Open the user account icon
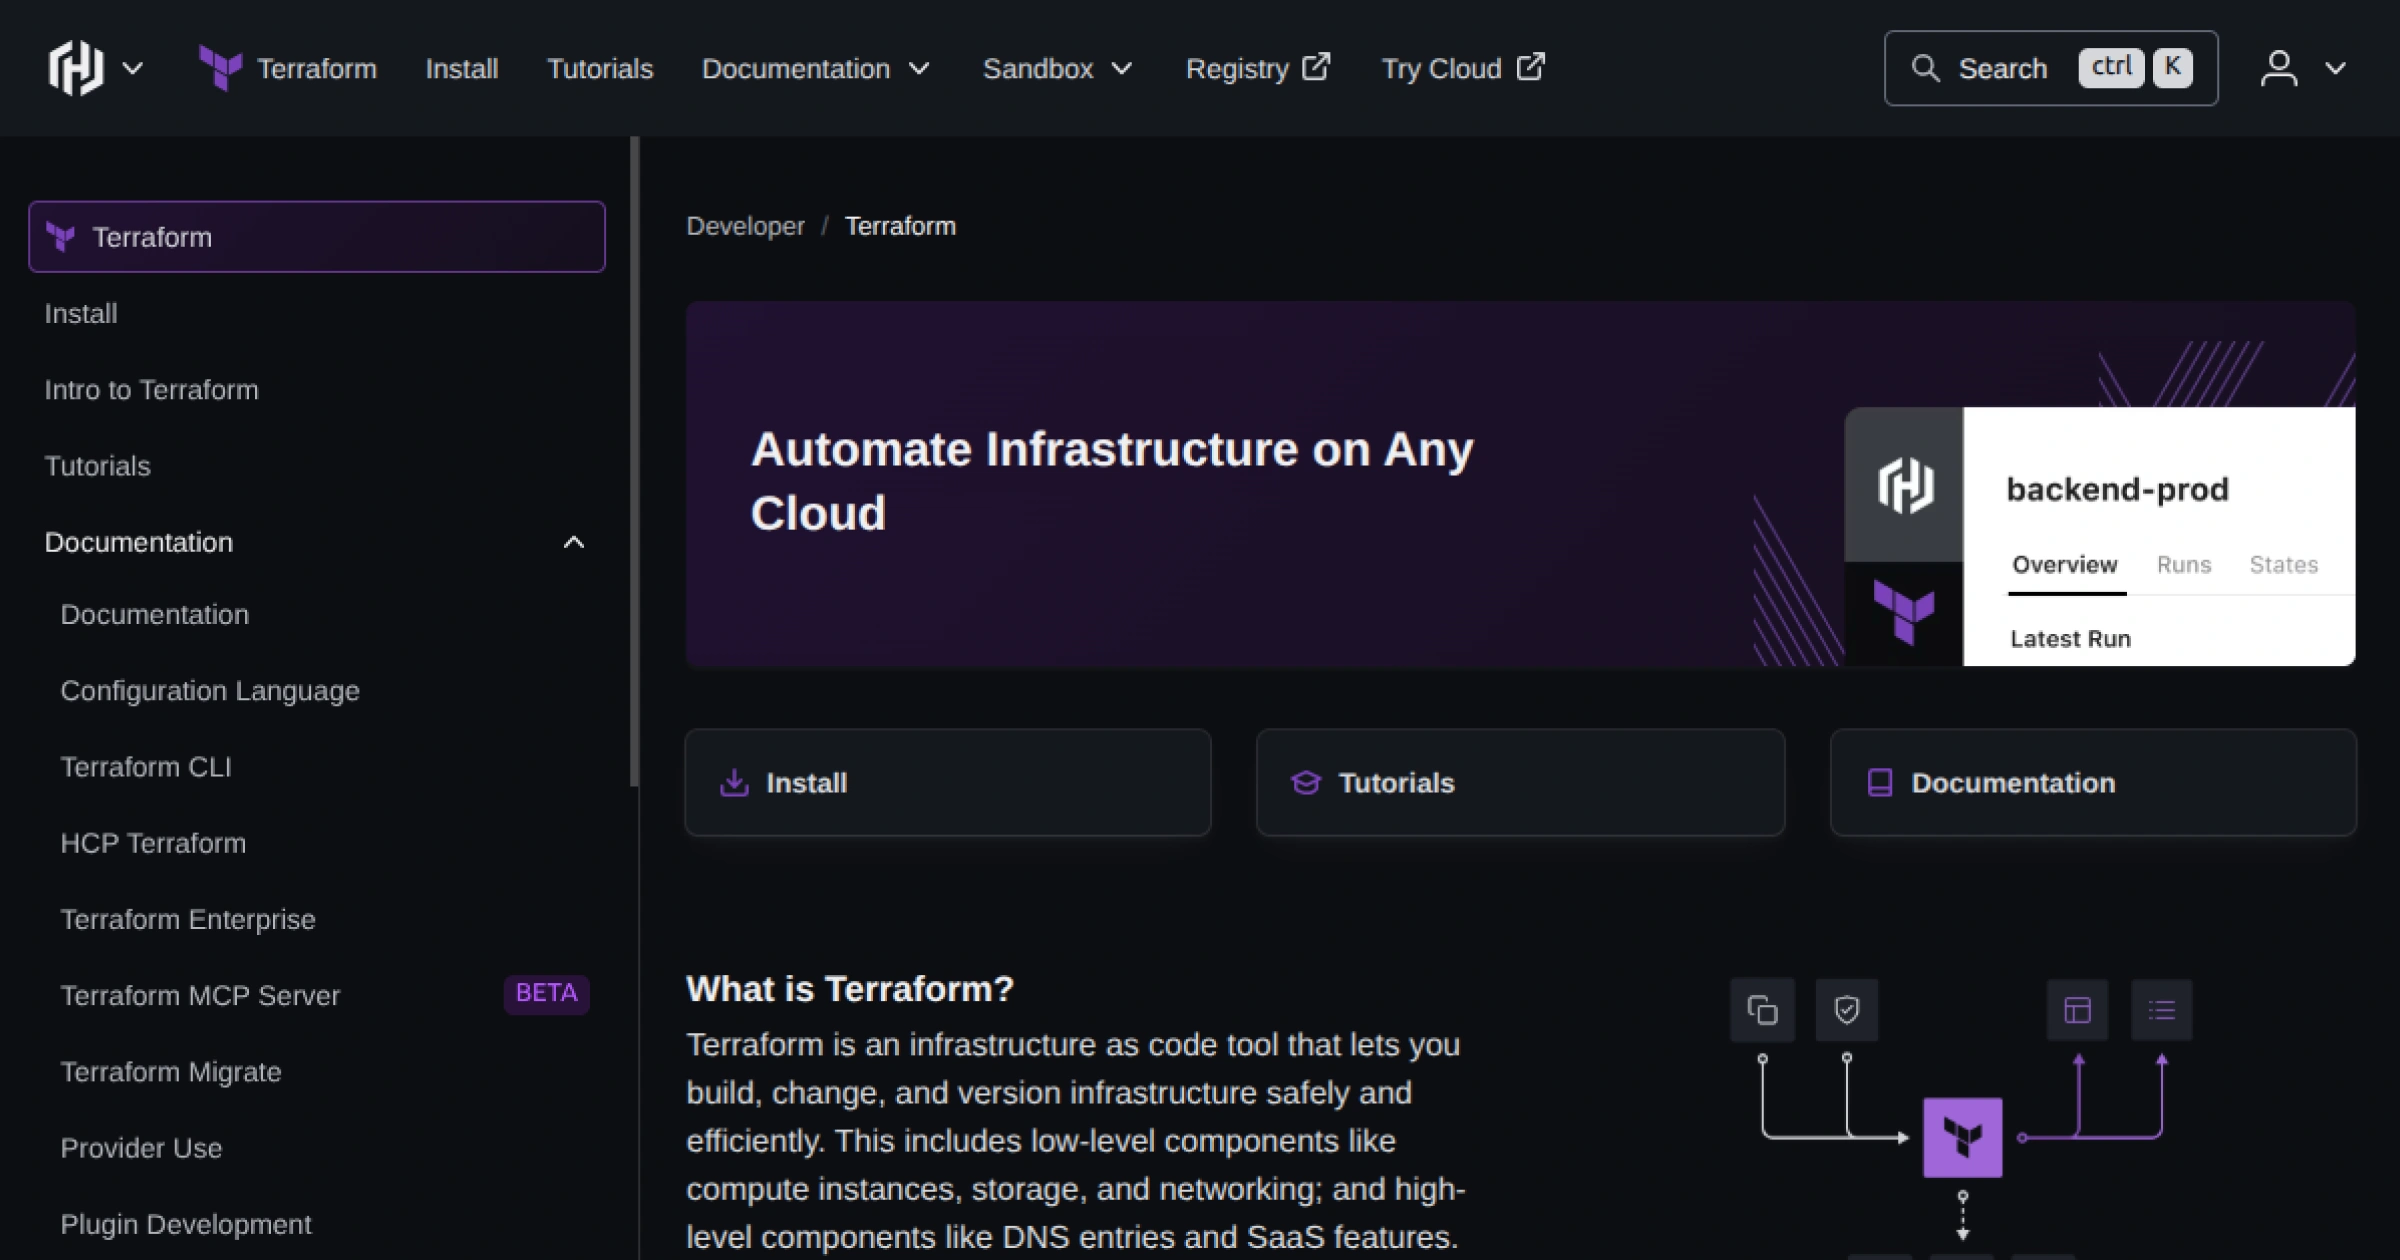 coord(2279,68)
